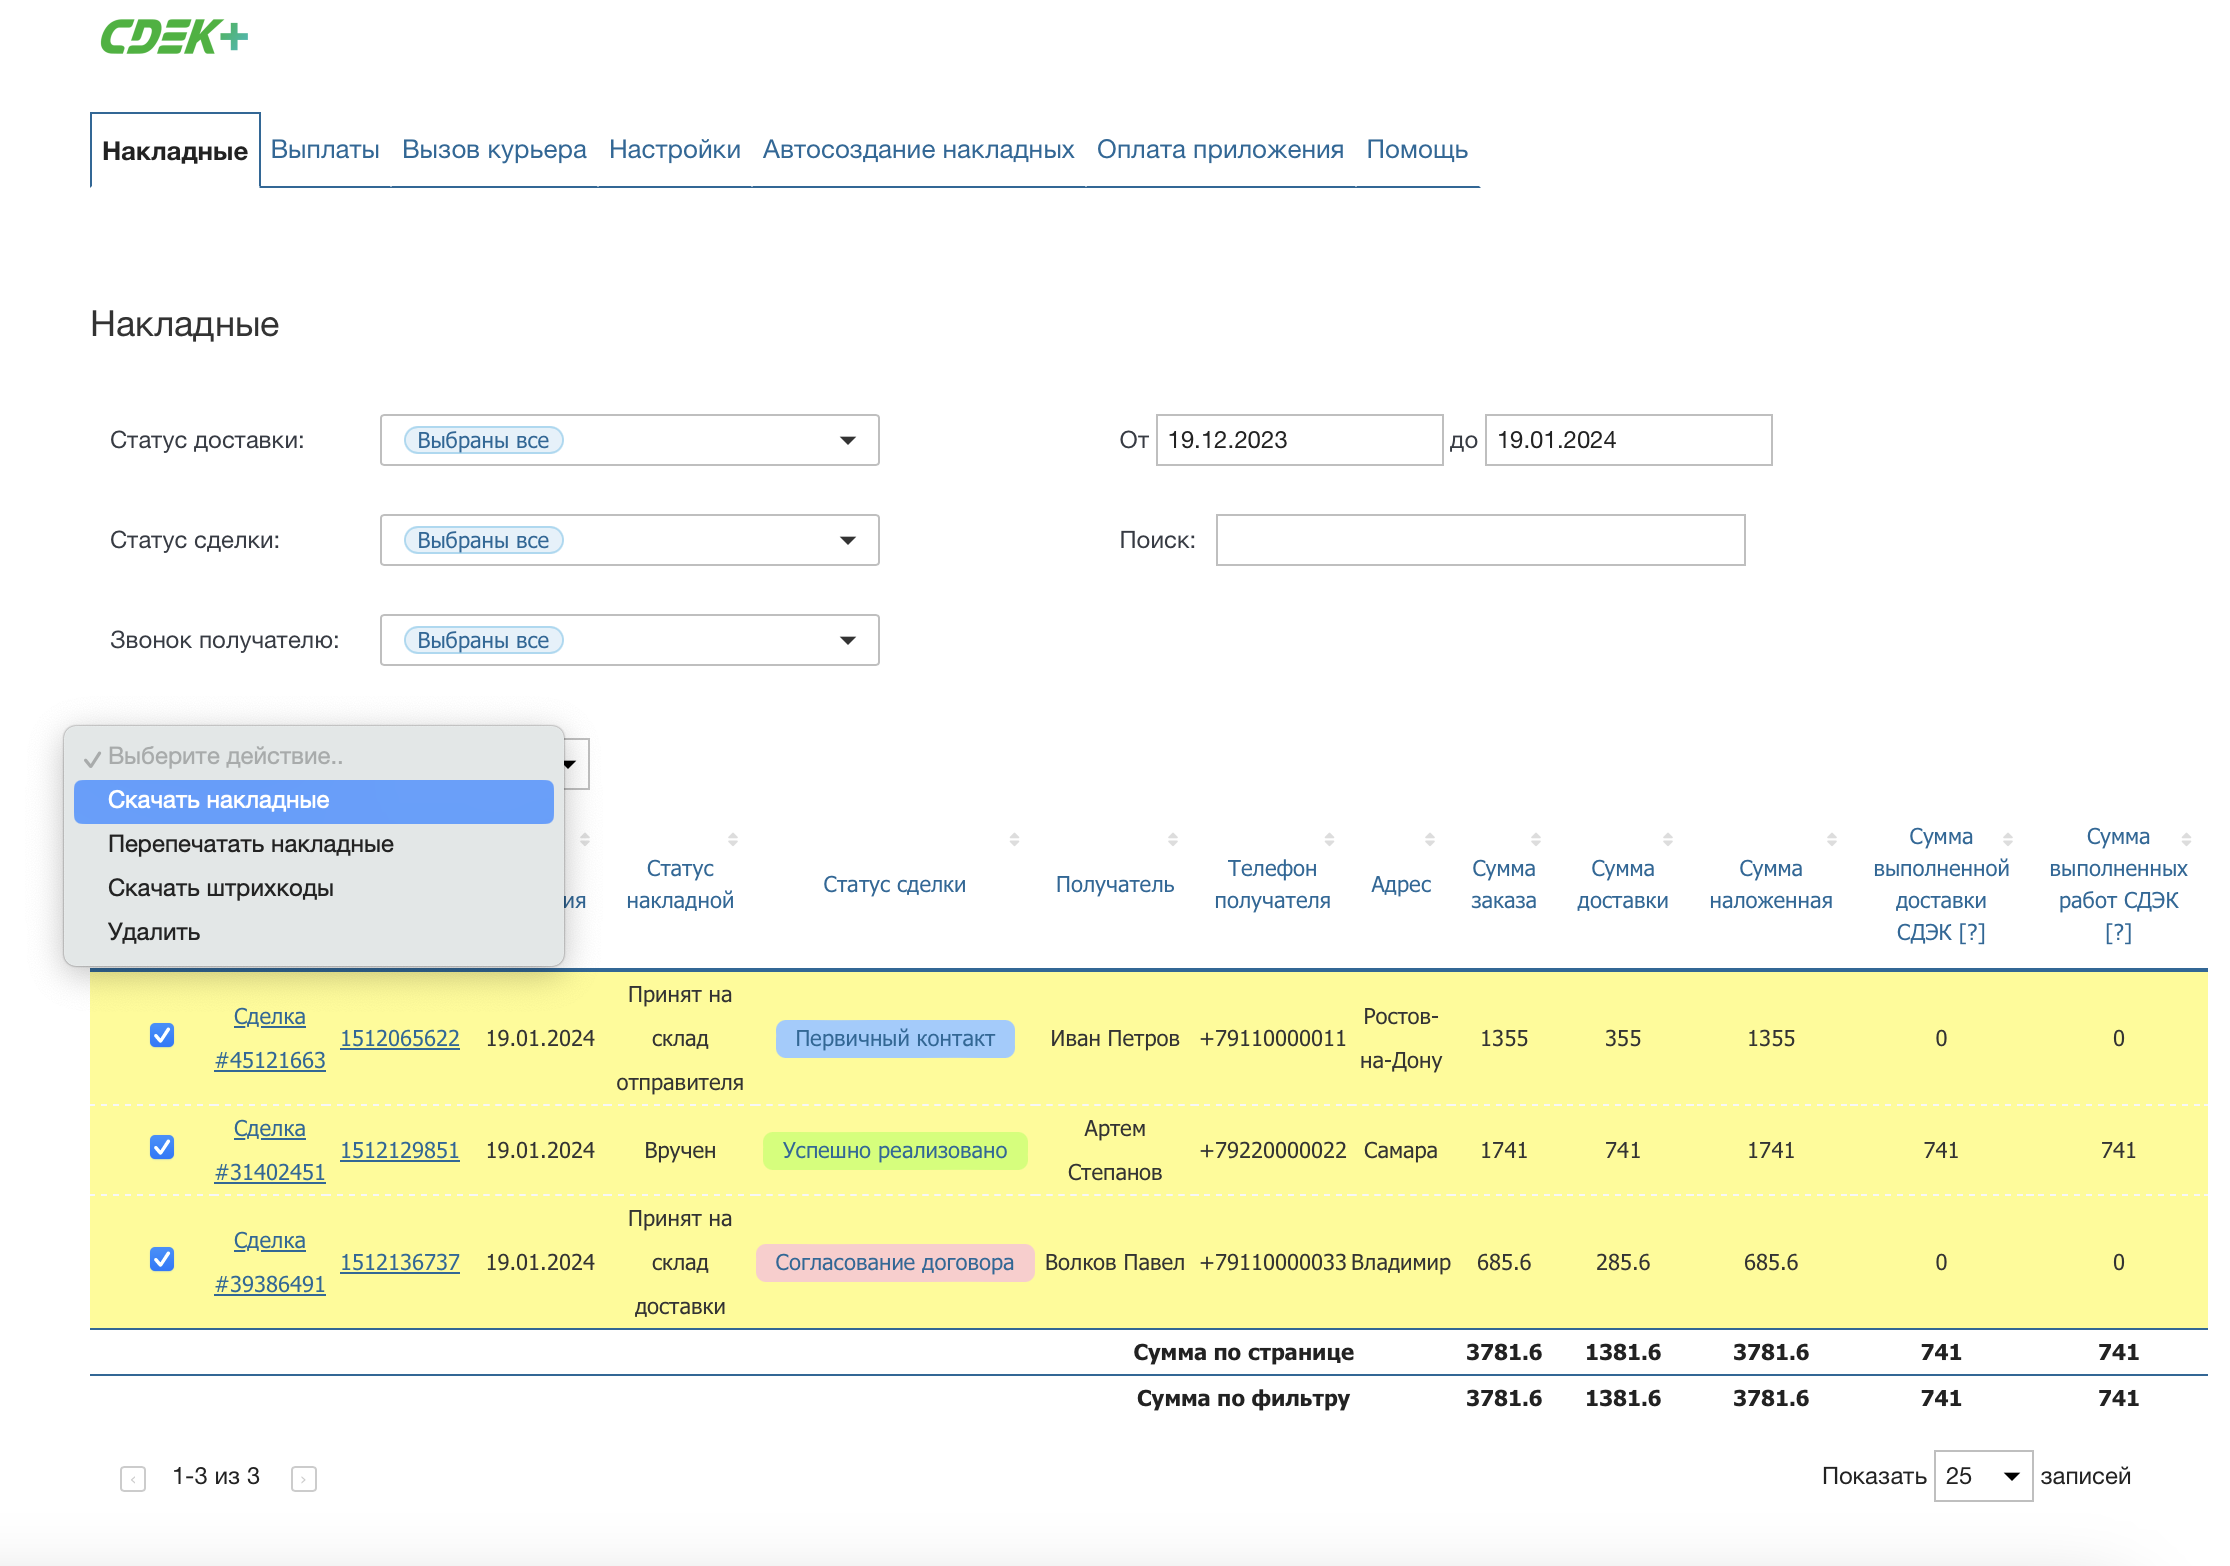The height and width of the screenshot is (1566, 2230).
Task: Open invoice link 1512129851
Action: [400, 1150]
